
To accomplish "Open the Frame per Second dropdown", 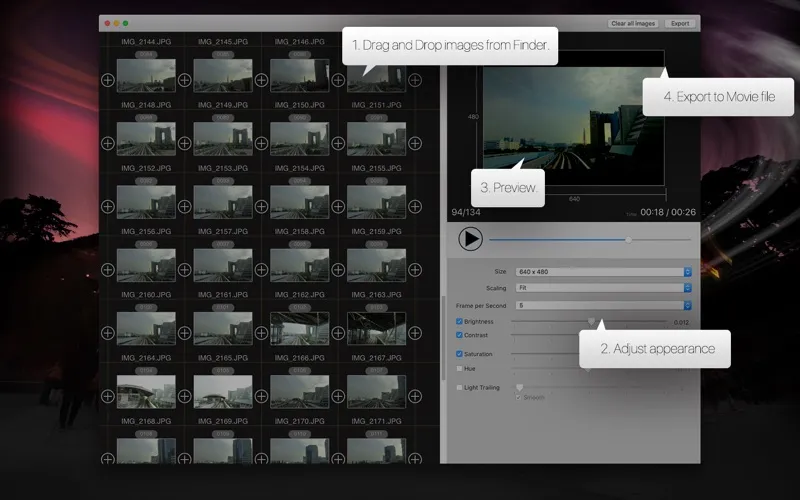I will [604, 305].
